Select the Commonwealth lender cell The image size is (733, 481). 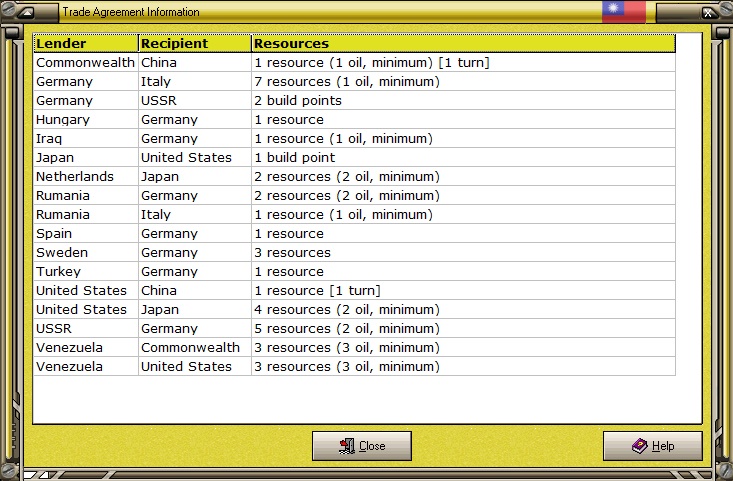click(x=86, y=63)
